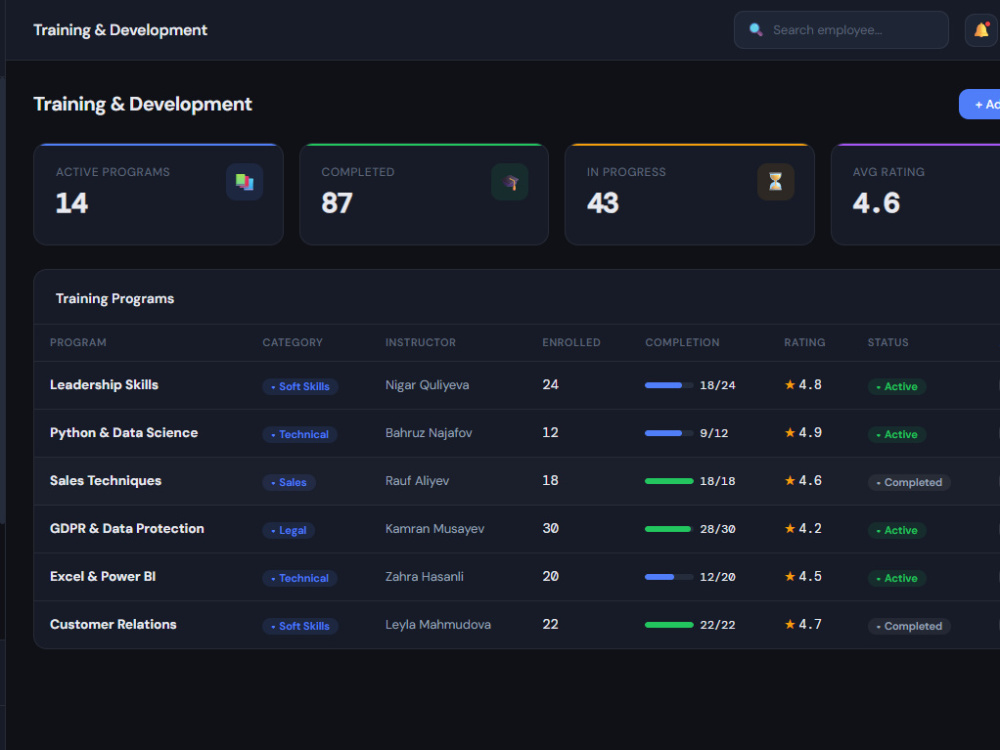Click the Legal category tag
This screenshot has height=750, width=1000.
(x=288, y=530)
